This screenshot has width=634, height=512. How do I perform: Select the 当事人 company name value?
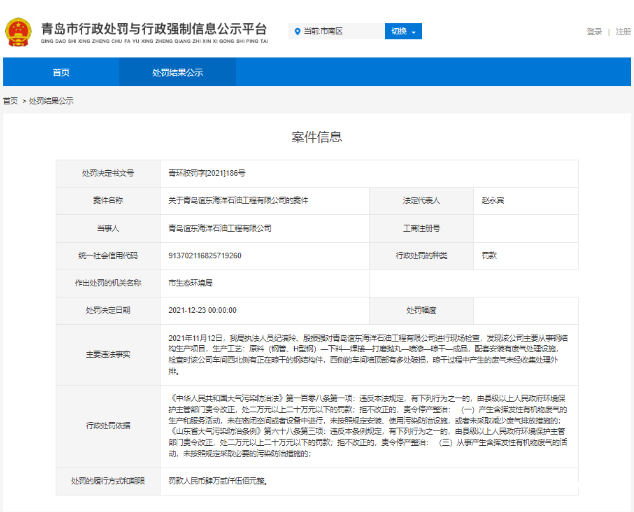[x=220, y=228]
